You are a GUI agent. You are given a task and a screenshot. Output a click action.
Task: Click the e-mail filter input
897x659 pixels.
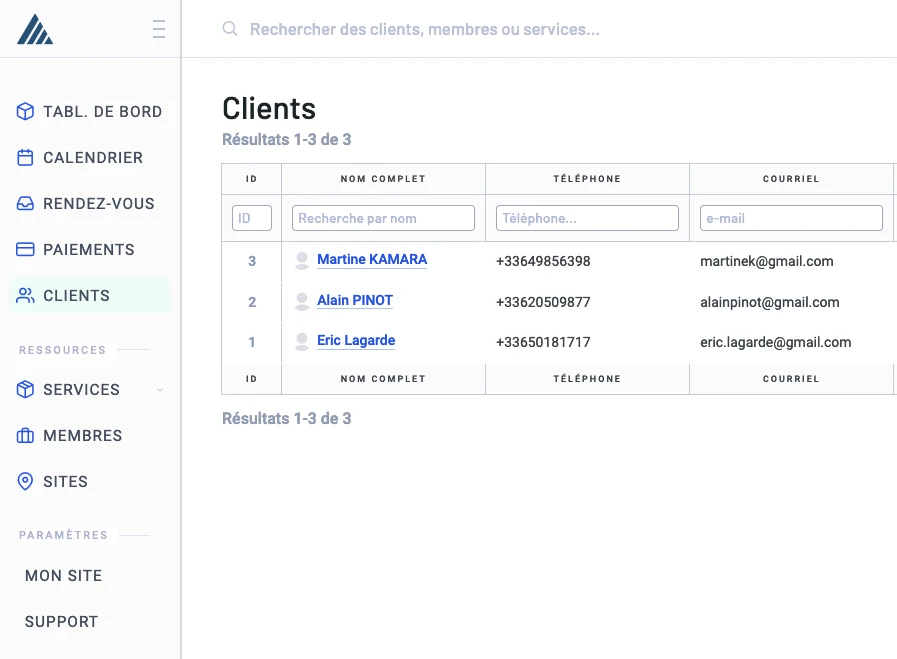click(x=791, y=218)
